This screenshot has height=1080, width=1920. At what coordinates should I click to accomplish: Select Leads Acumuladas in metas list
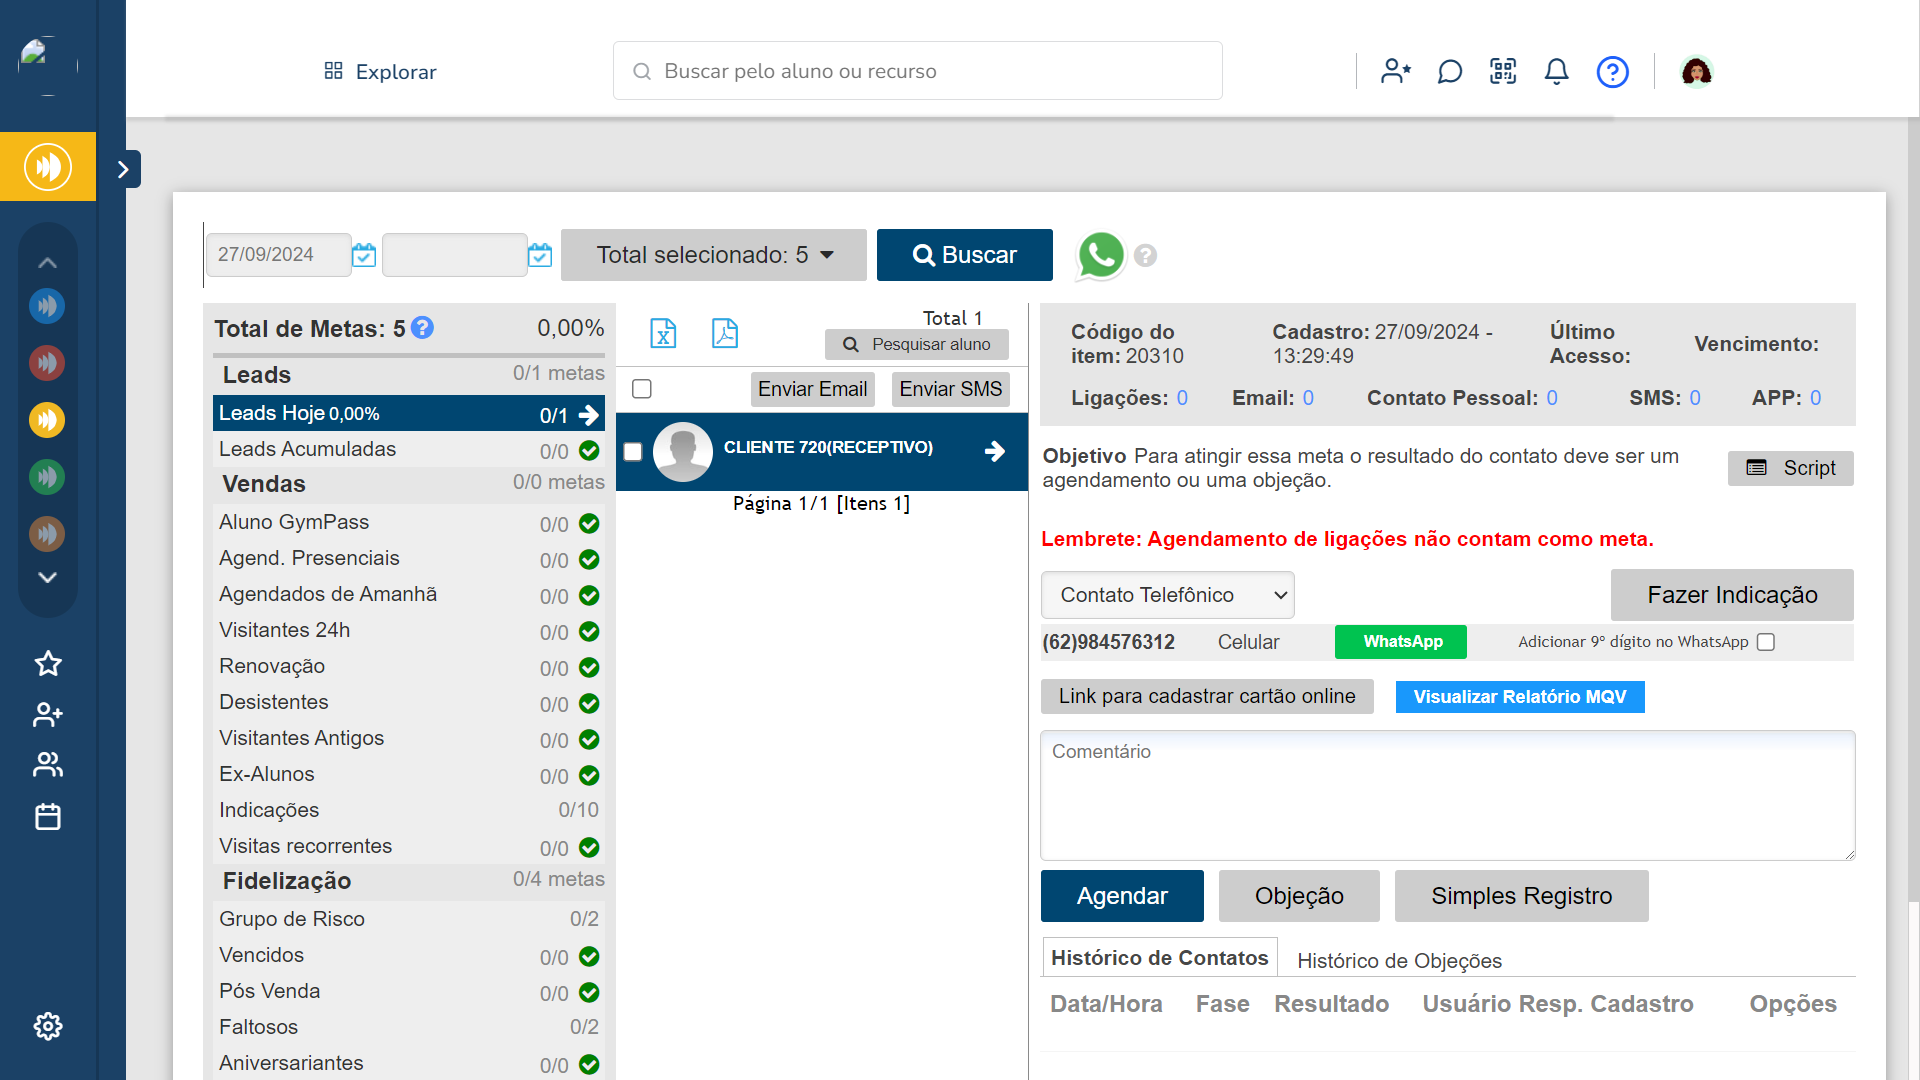coord(308,449)
